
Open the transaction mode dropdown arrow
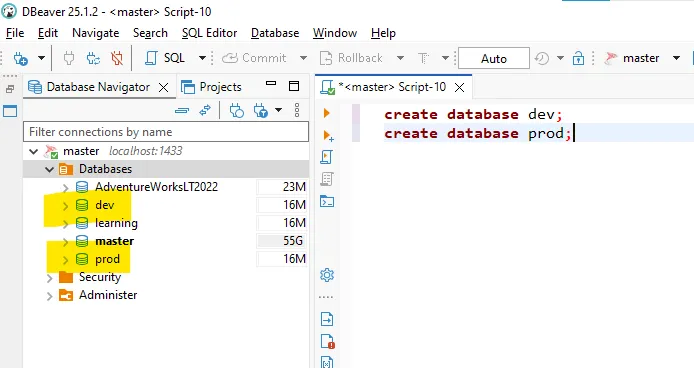(445, 58)
